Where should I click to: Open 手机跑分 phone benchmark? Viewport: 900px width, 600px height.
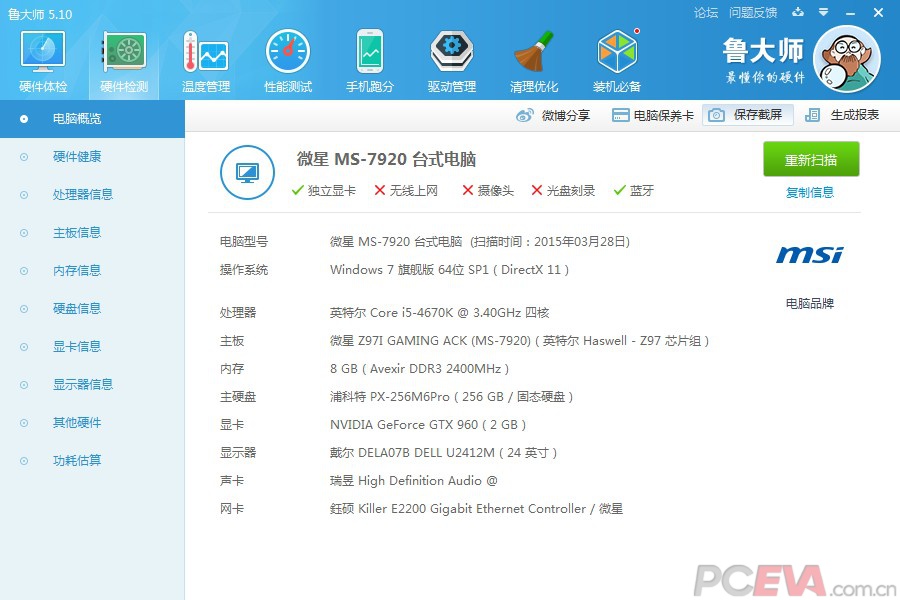(370, 62)
